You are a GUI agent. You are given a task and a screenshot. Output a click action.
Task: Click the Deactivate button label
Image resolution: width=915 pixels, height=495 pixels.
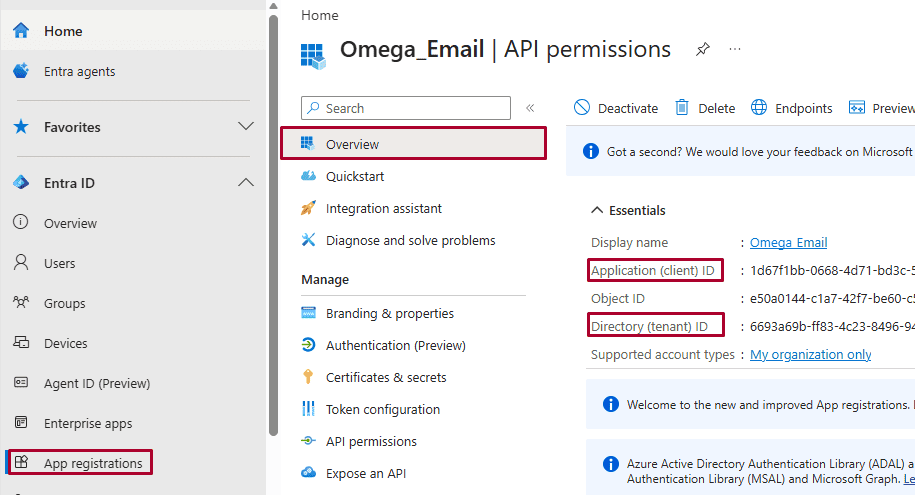pos(628,109)
